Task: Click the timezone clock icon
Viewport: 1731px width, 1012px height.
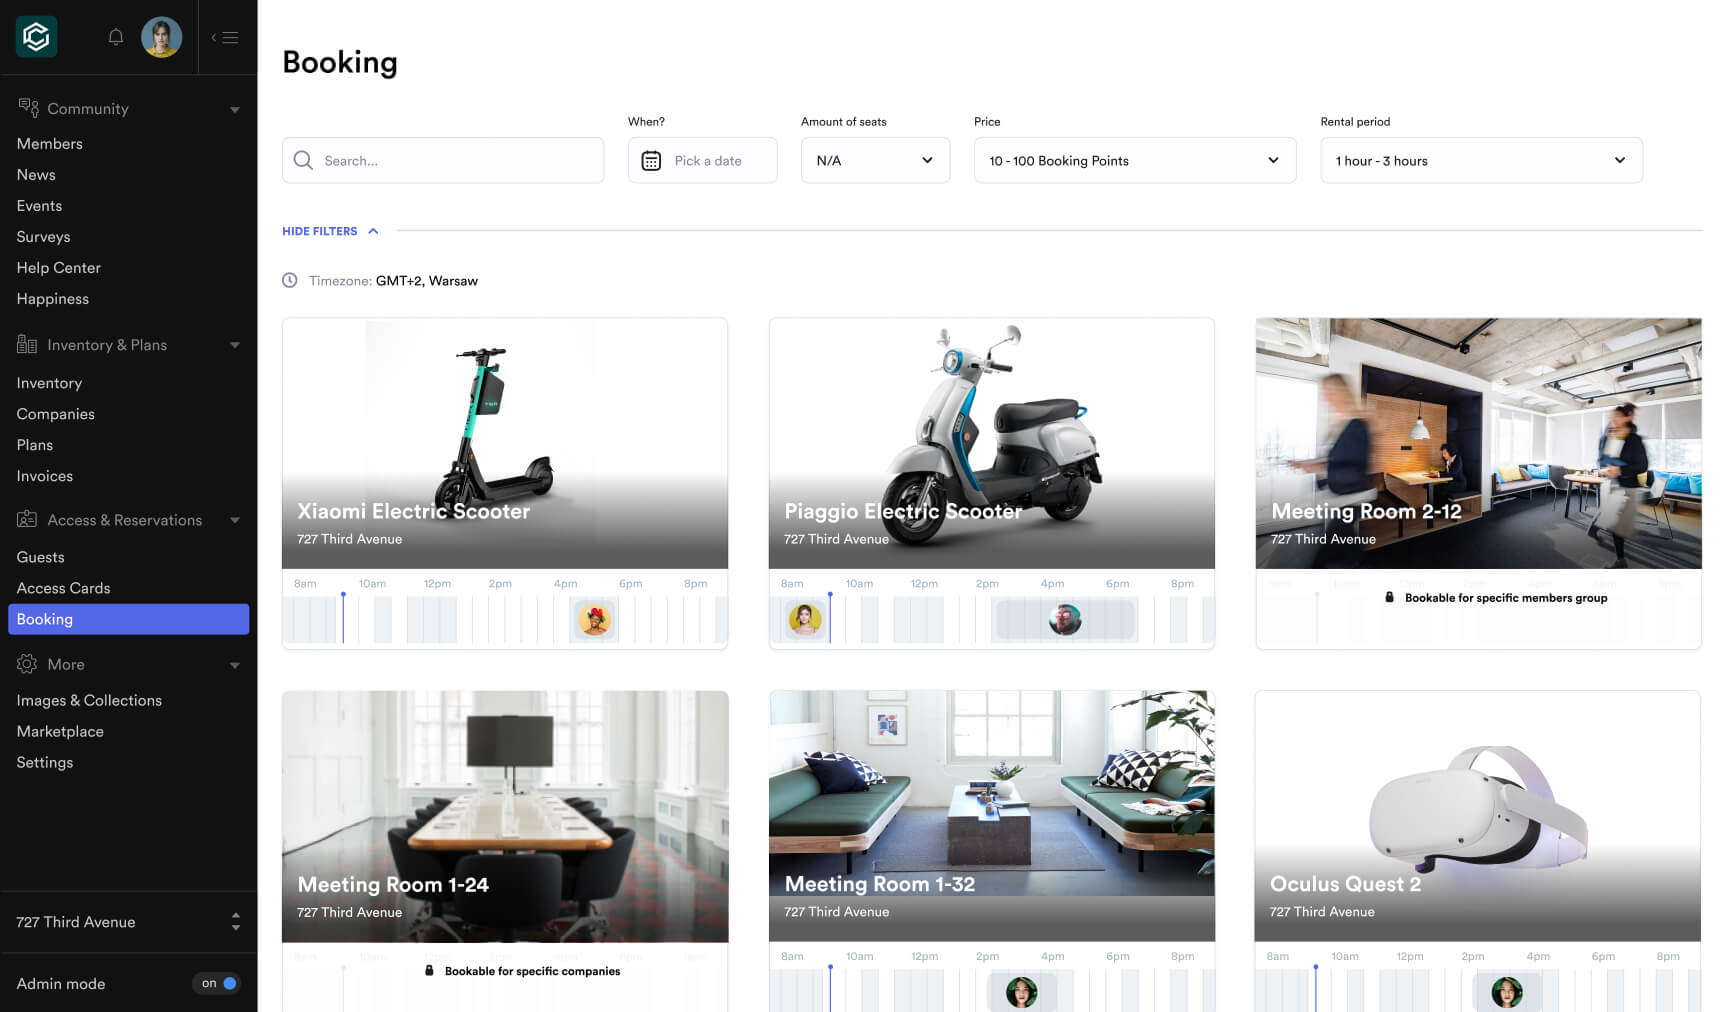Action: pos(290,280)
